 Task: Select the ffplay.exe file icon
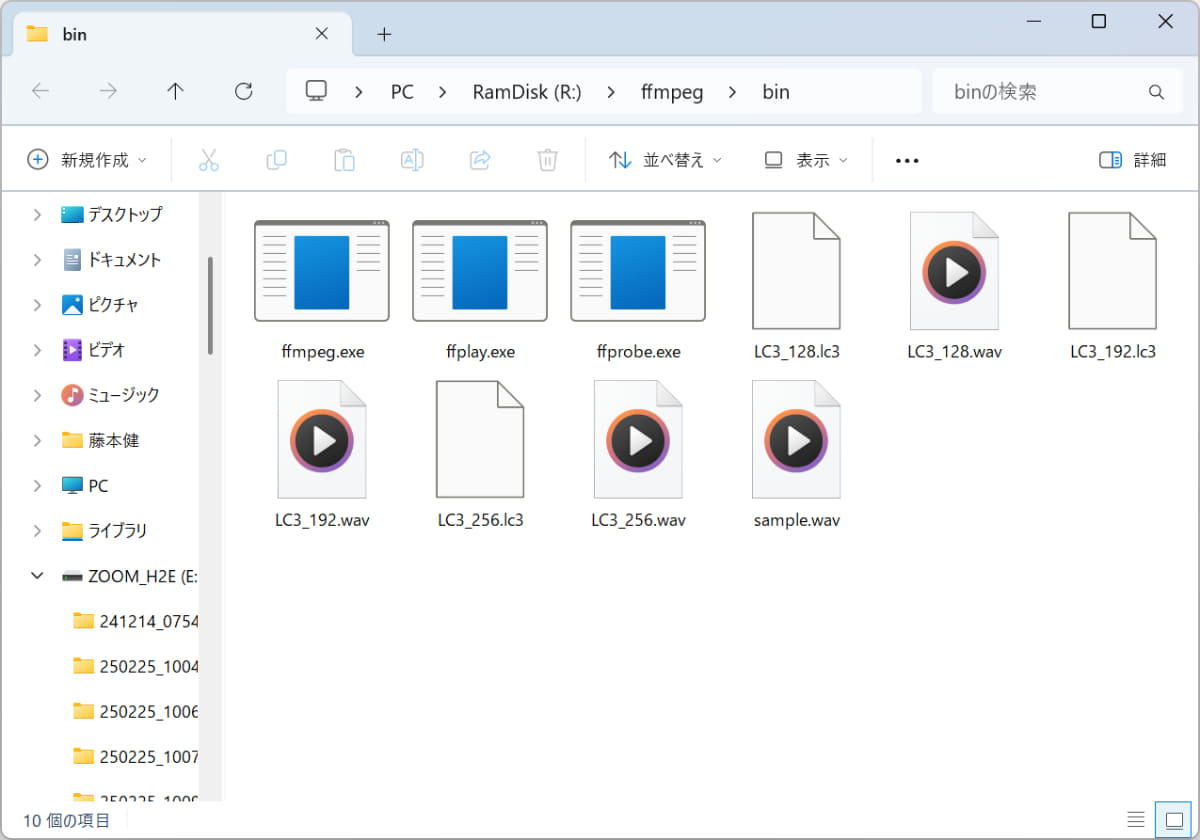[480, 271]
